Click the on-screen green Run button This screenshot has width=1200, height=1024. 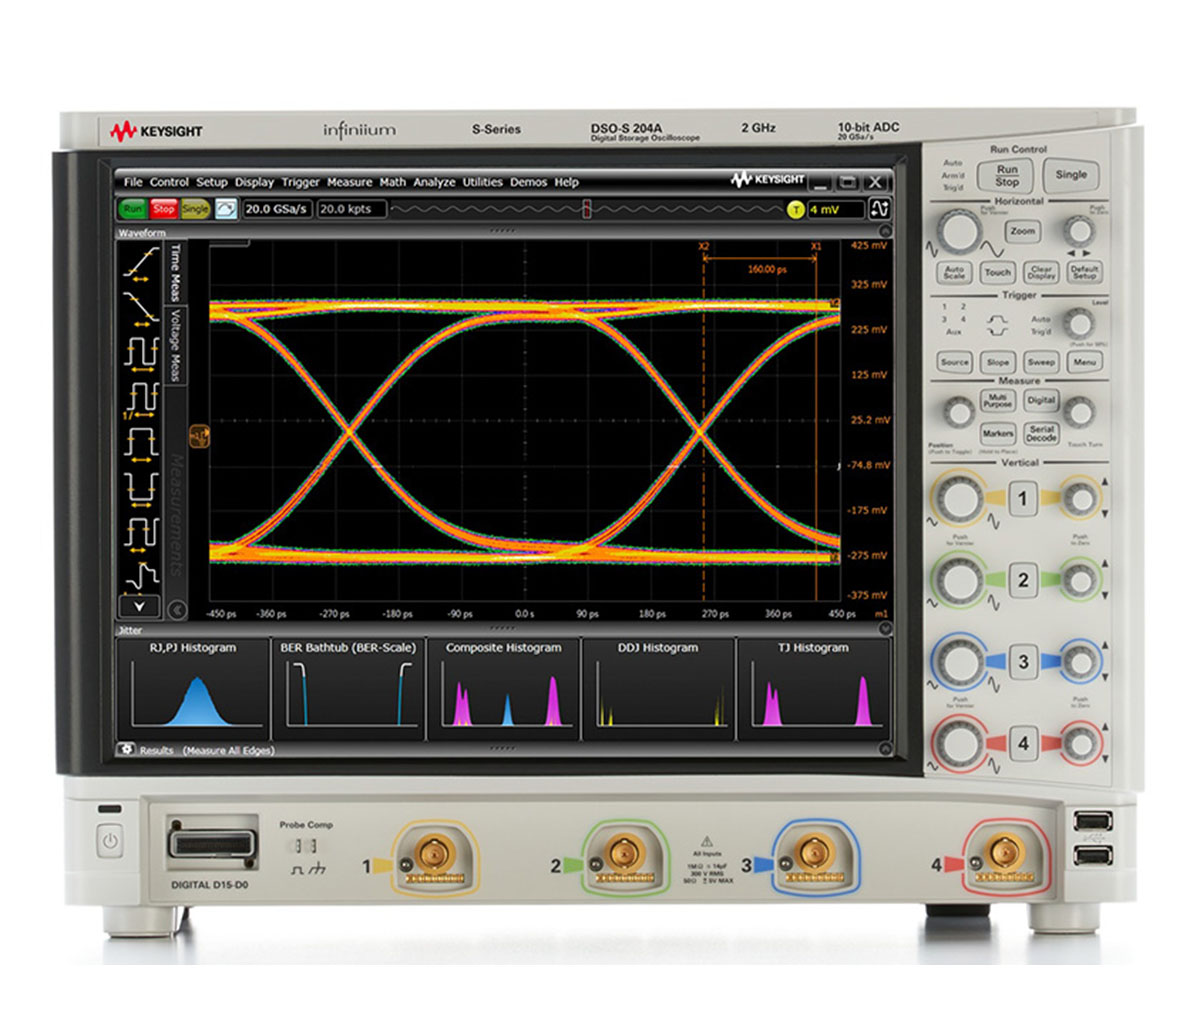pyautogui.click(x=132, y=209)
